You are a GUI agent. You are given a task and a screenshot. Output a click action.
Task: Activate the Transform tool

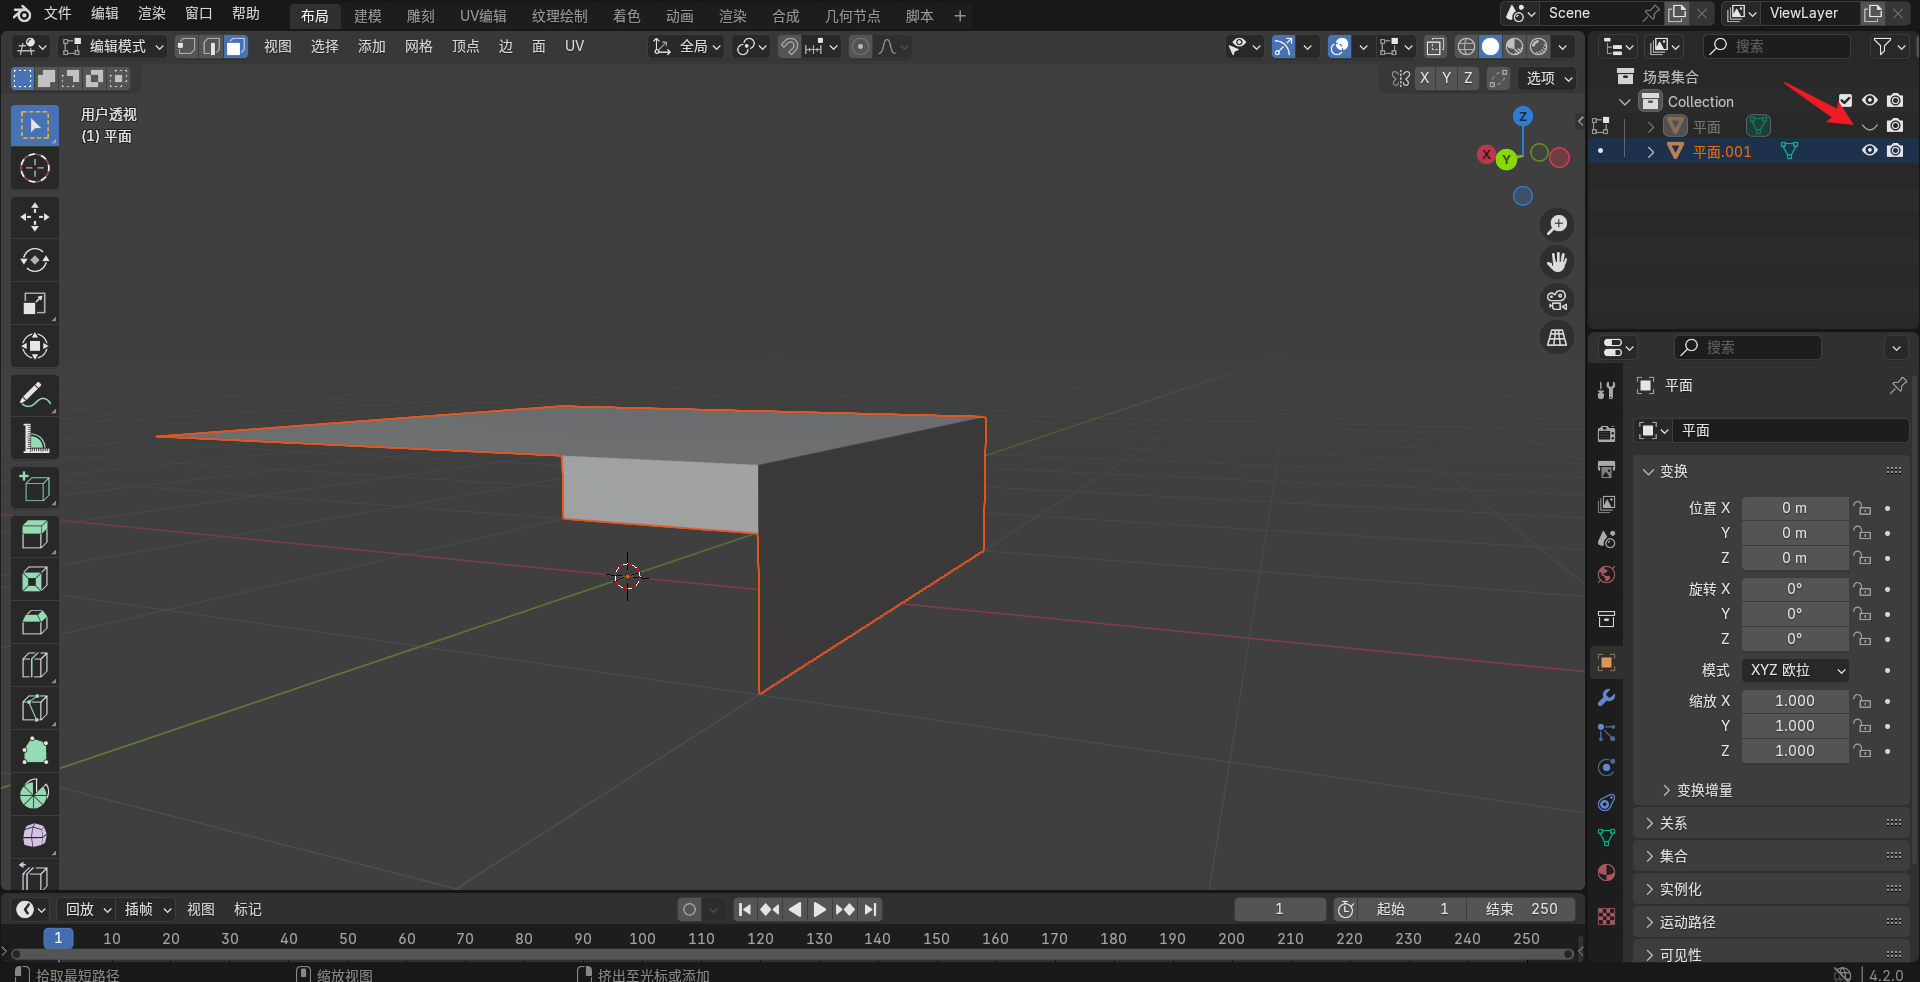[x=35, y=346]
